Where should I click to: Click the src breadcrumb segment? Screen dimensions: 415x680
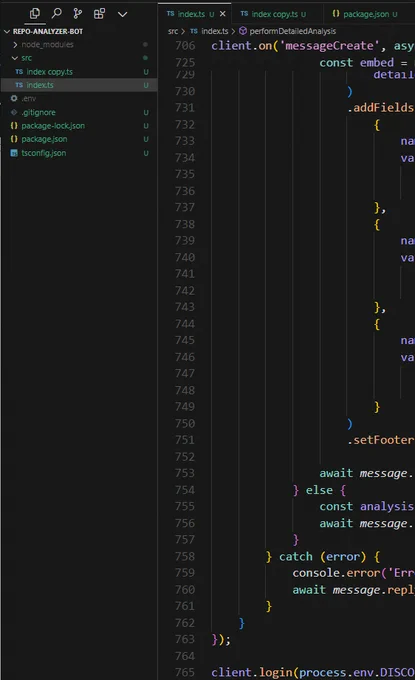pos(173,31)
